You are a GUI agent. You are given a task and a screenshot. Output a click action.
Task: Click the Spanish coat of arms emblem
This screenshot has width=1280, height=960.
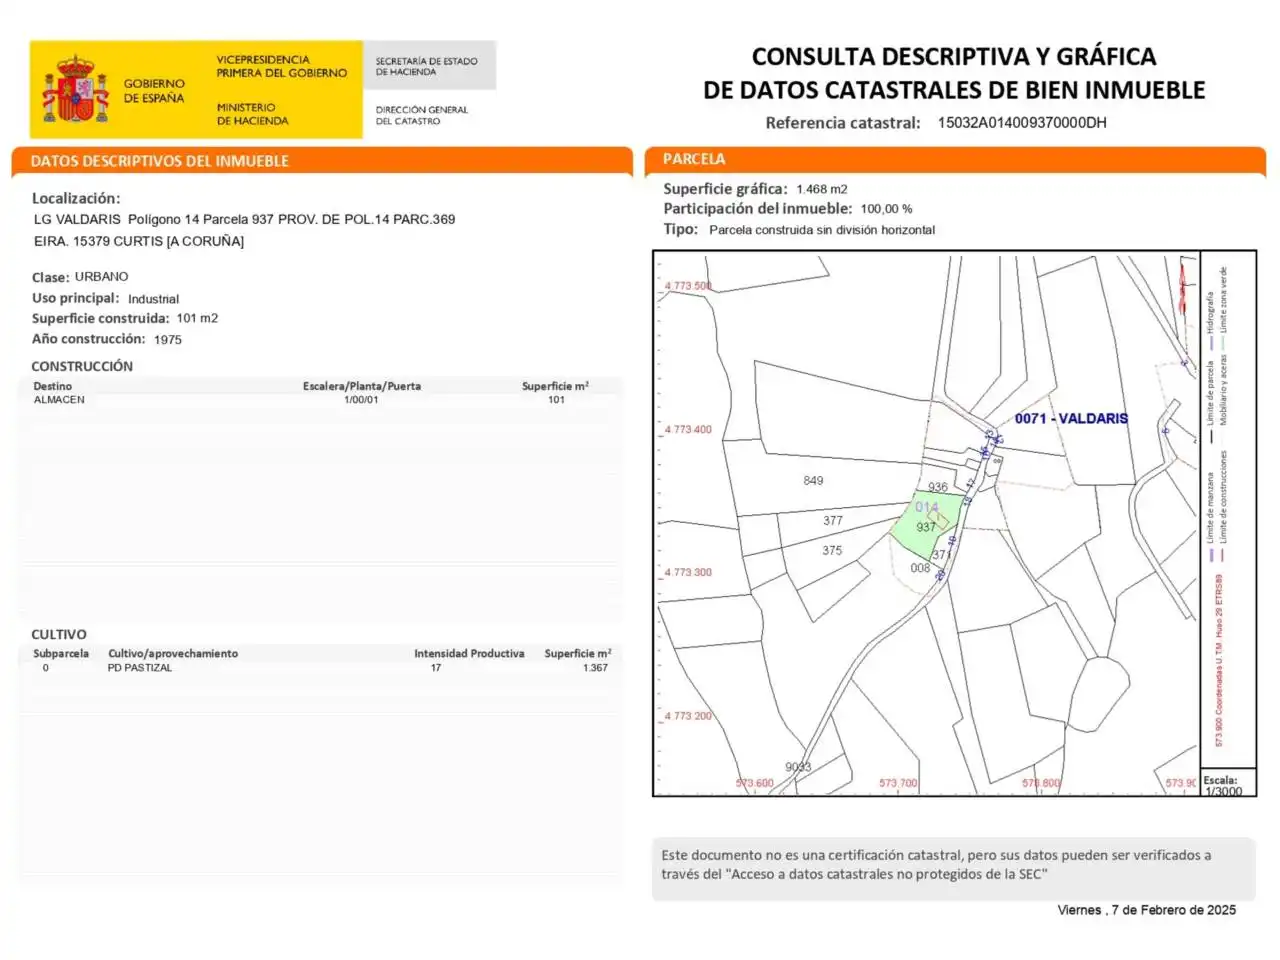coord(75,89)
